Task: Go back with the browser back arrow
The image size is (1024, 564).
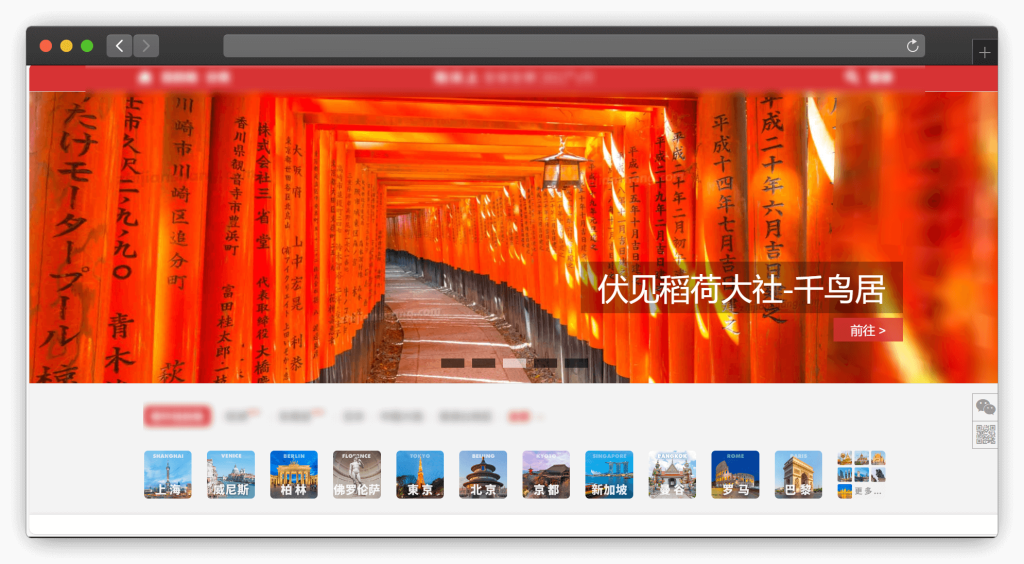Action: 120,46
